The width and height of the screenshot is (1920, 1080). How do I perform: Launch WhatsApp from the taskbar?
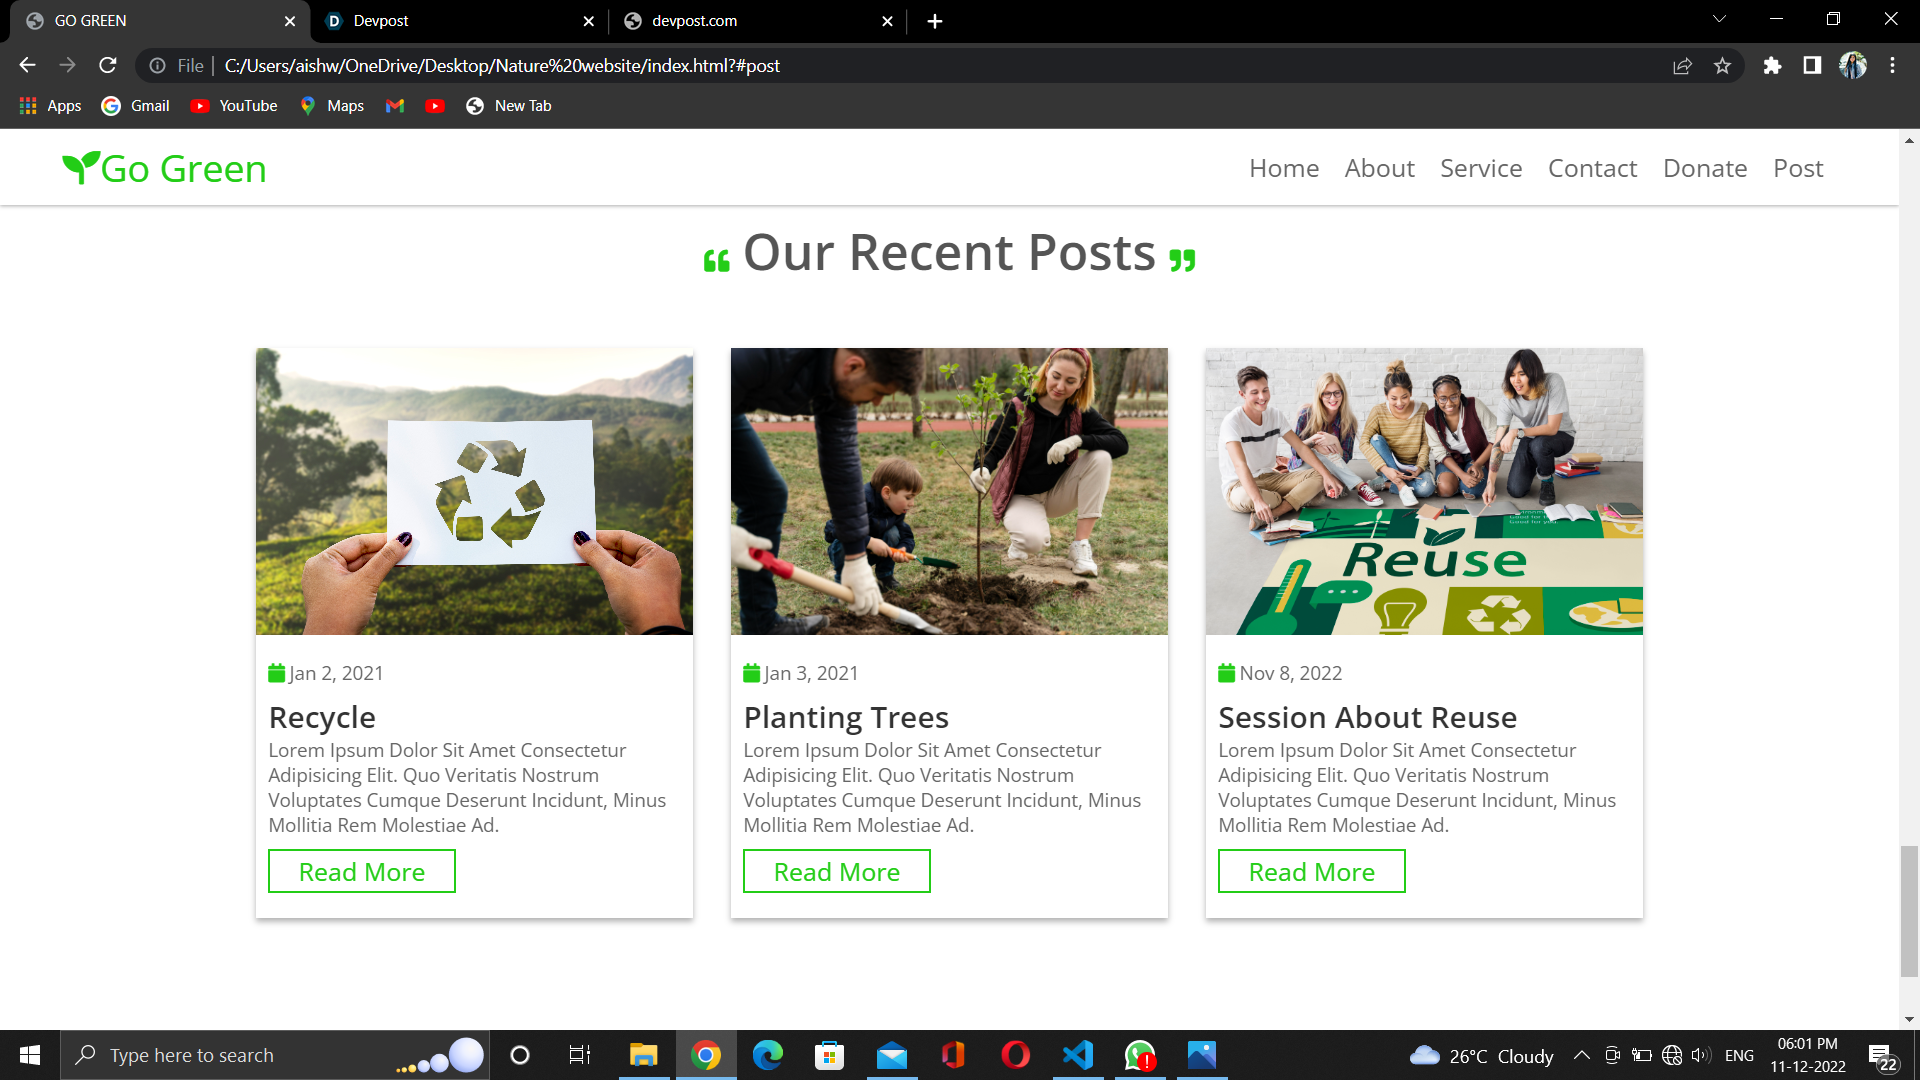(x=1138, y=1055)
